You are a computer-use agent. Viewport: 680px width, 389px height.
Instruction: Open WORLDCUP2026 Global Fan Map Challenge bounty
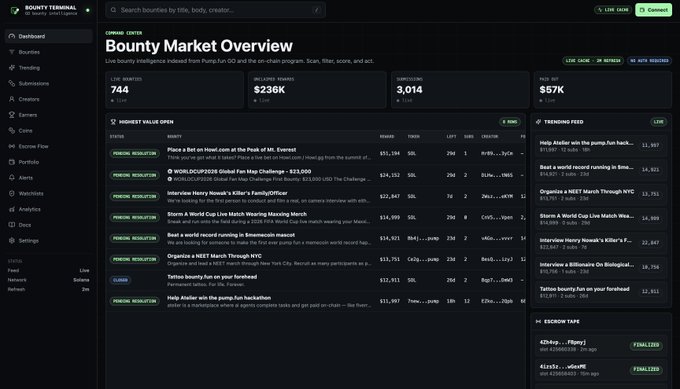coord(316,175)
